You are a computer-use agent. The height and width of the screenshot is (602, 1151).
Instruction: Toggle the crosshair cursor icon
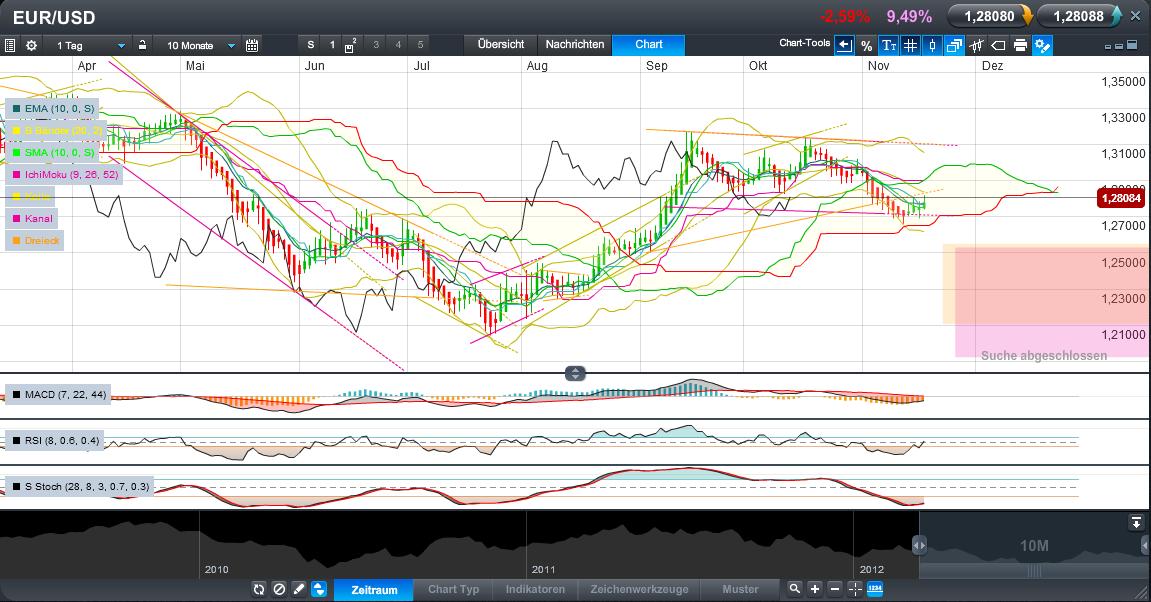pos(854,589)
